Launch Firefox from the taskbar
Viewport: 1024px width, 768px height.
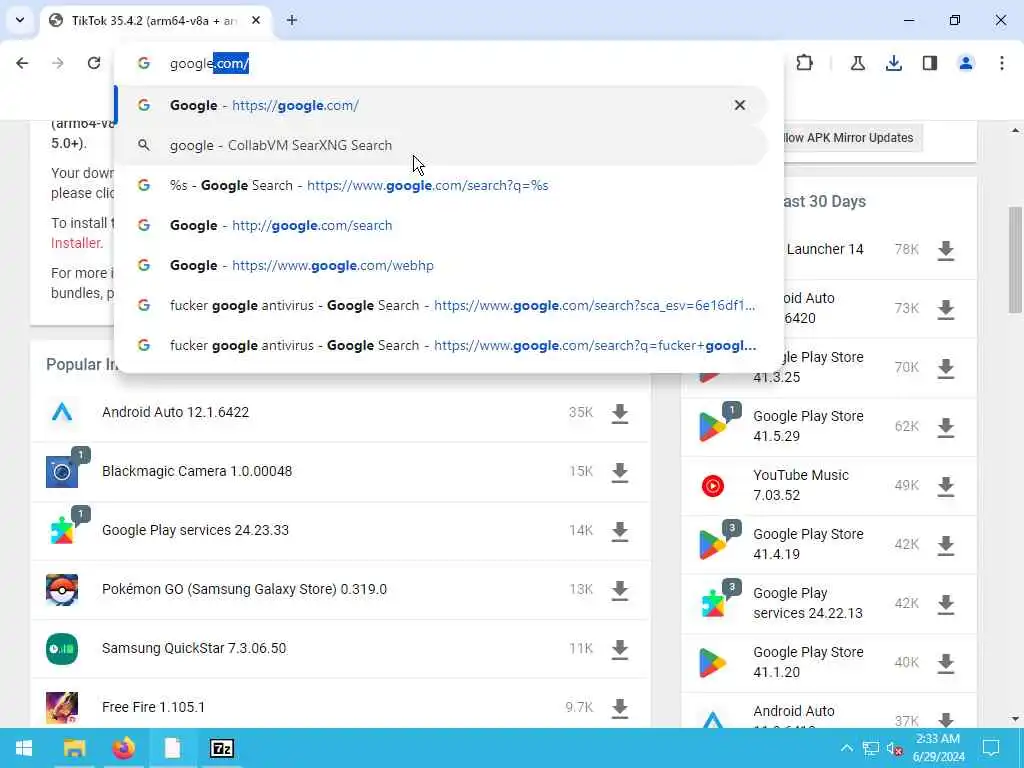pos(123,748)
